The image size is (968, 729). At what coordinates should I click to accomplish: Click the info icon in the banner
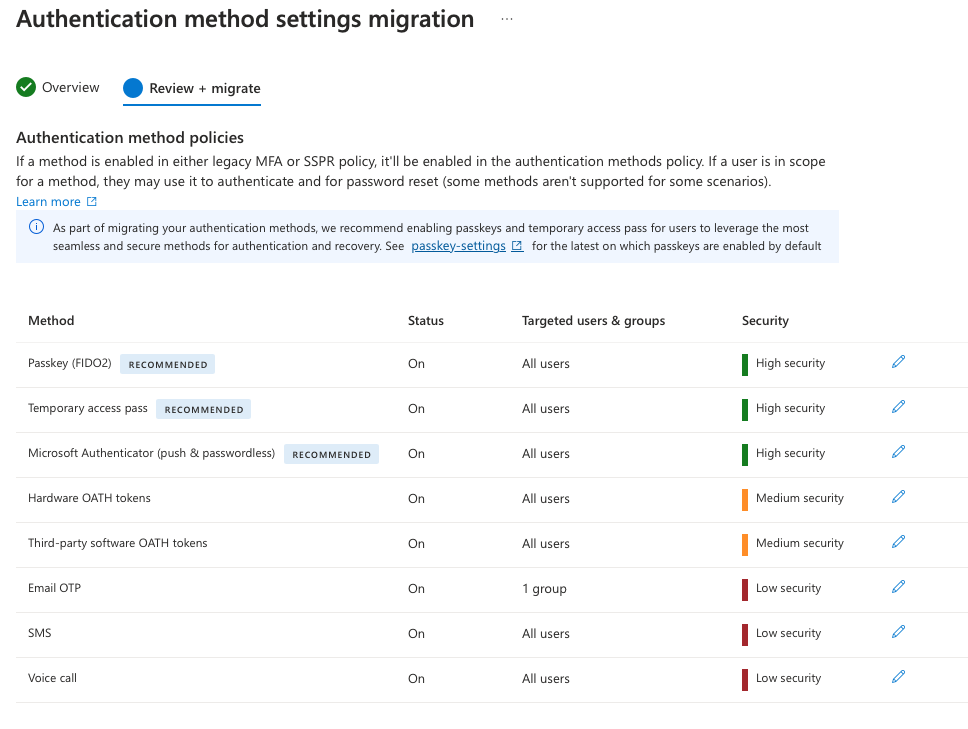[36, 227]
